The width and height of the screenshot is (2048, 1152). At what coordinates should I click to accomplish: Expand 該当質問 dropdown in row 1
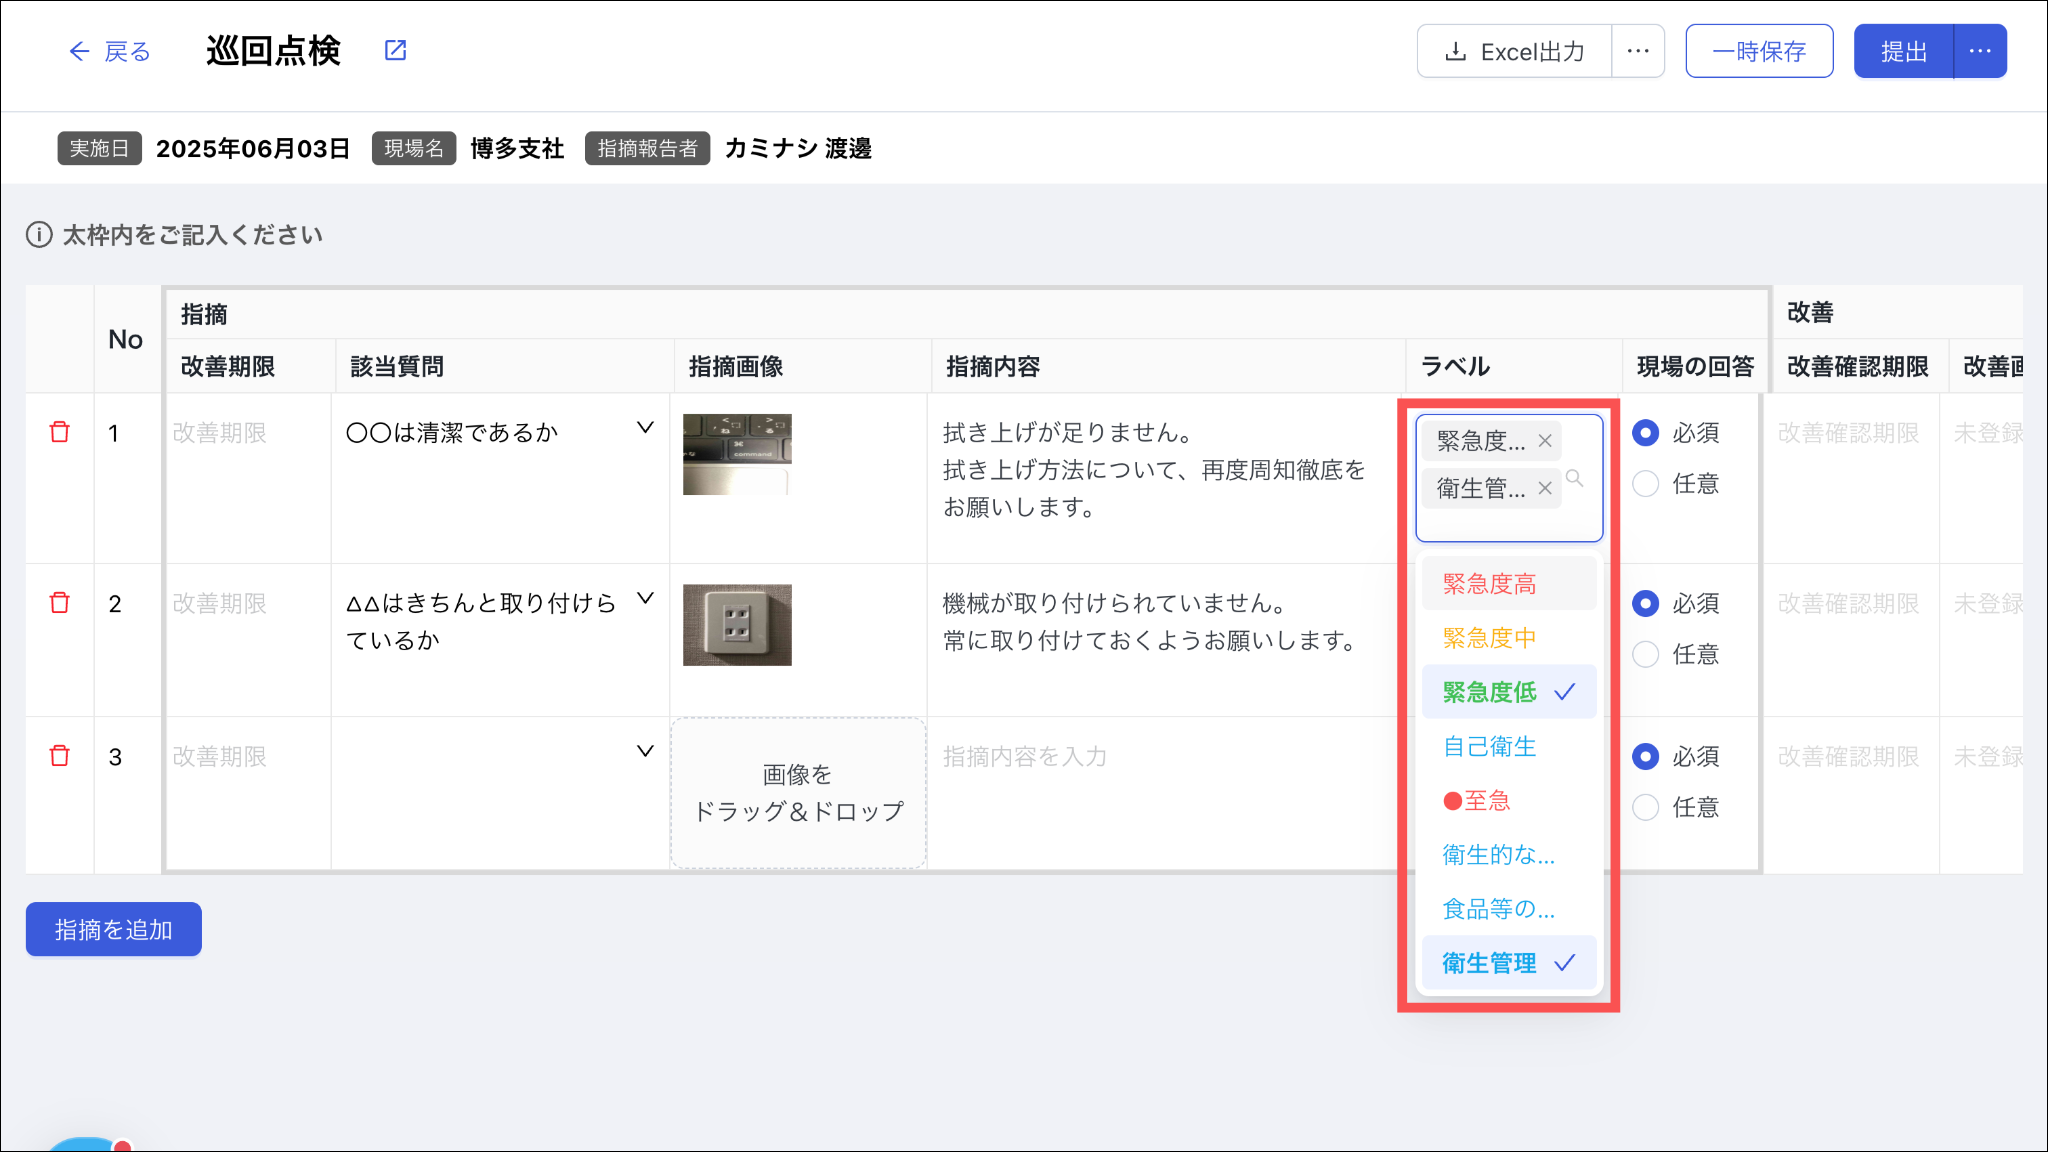646,428
